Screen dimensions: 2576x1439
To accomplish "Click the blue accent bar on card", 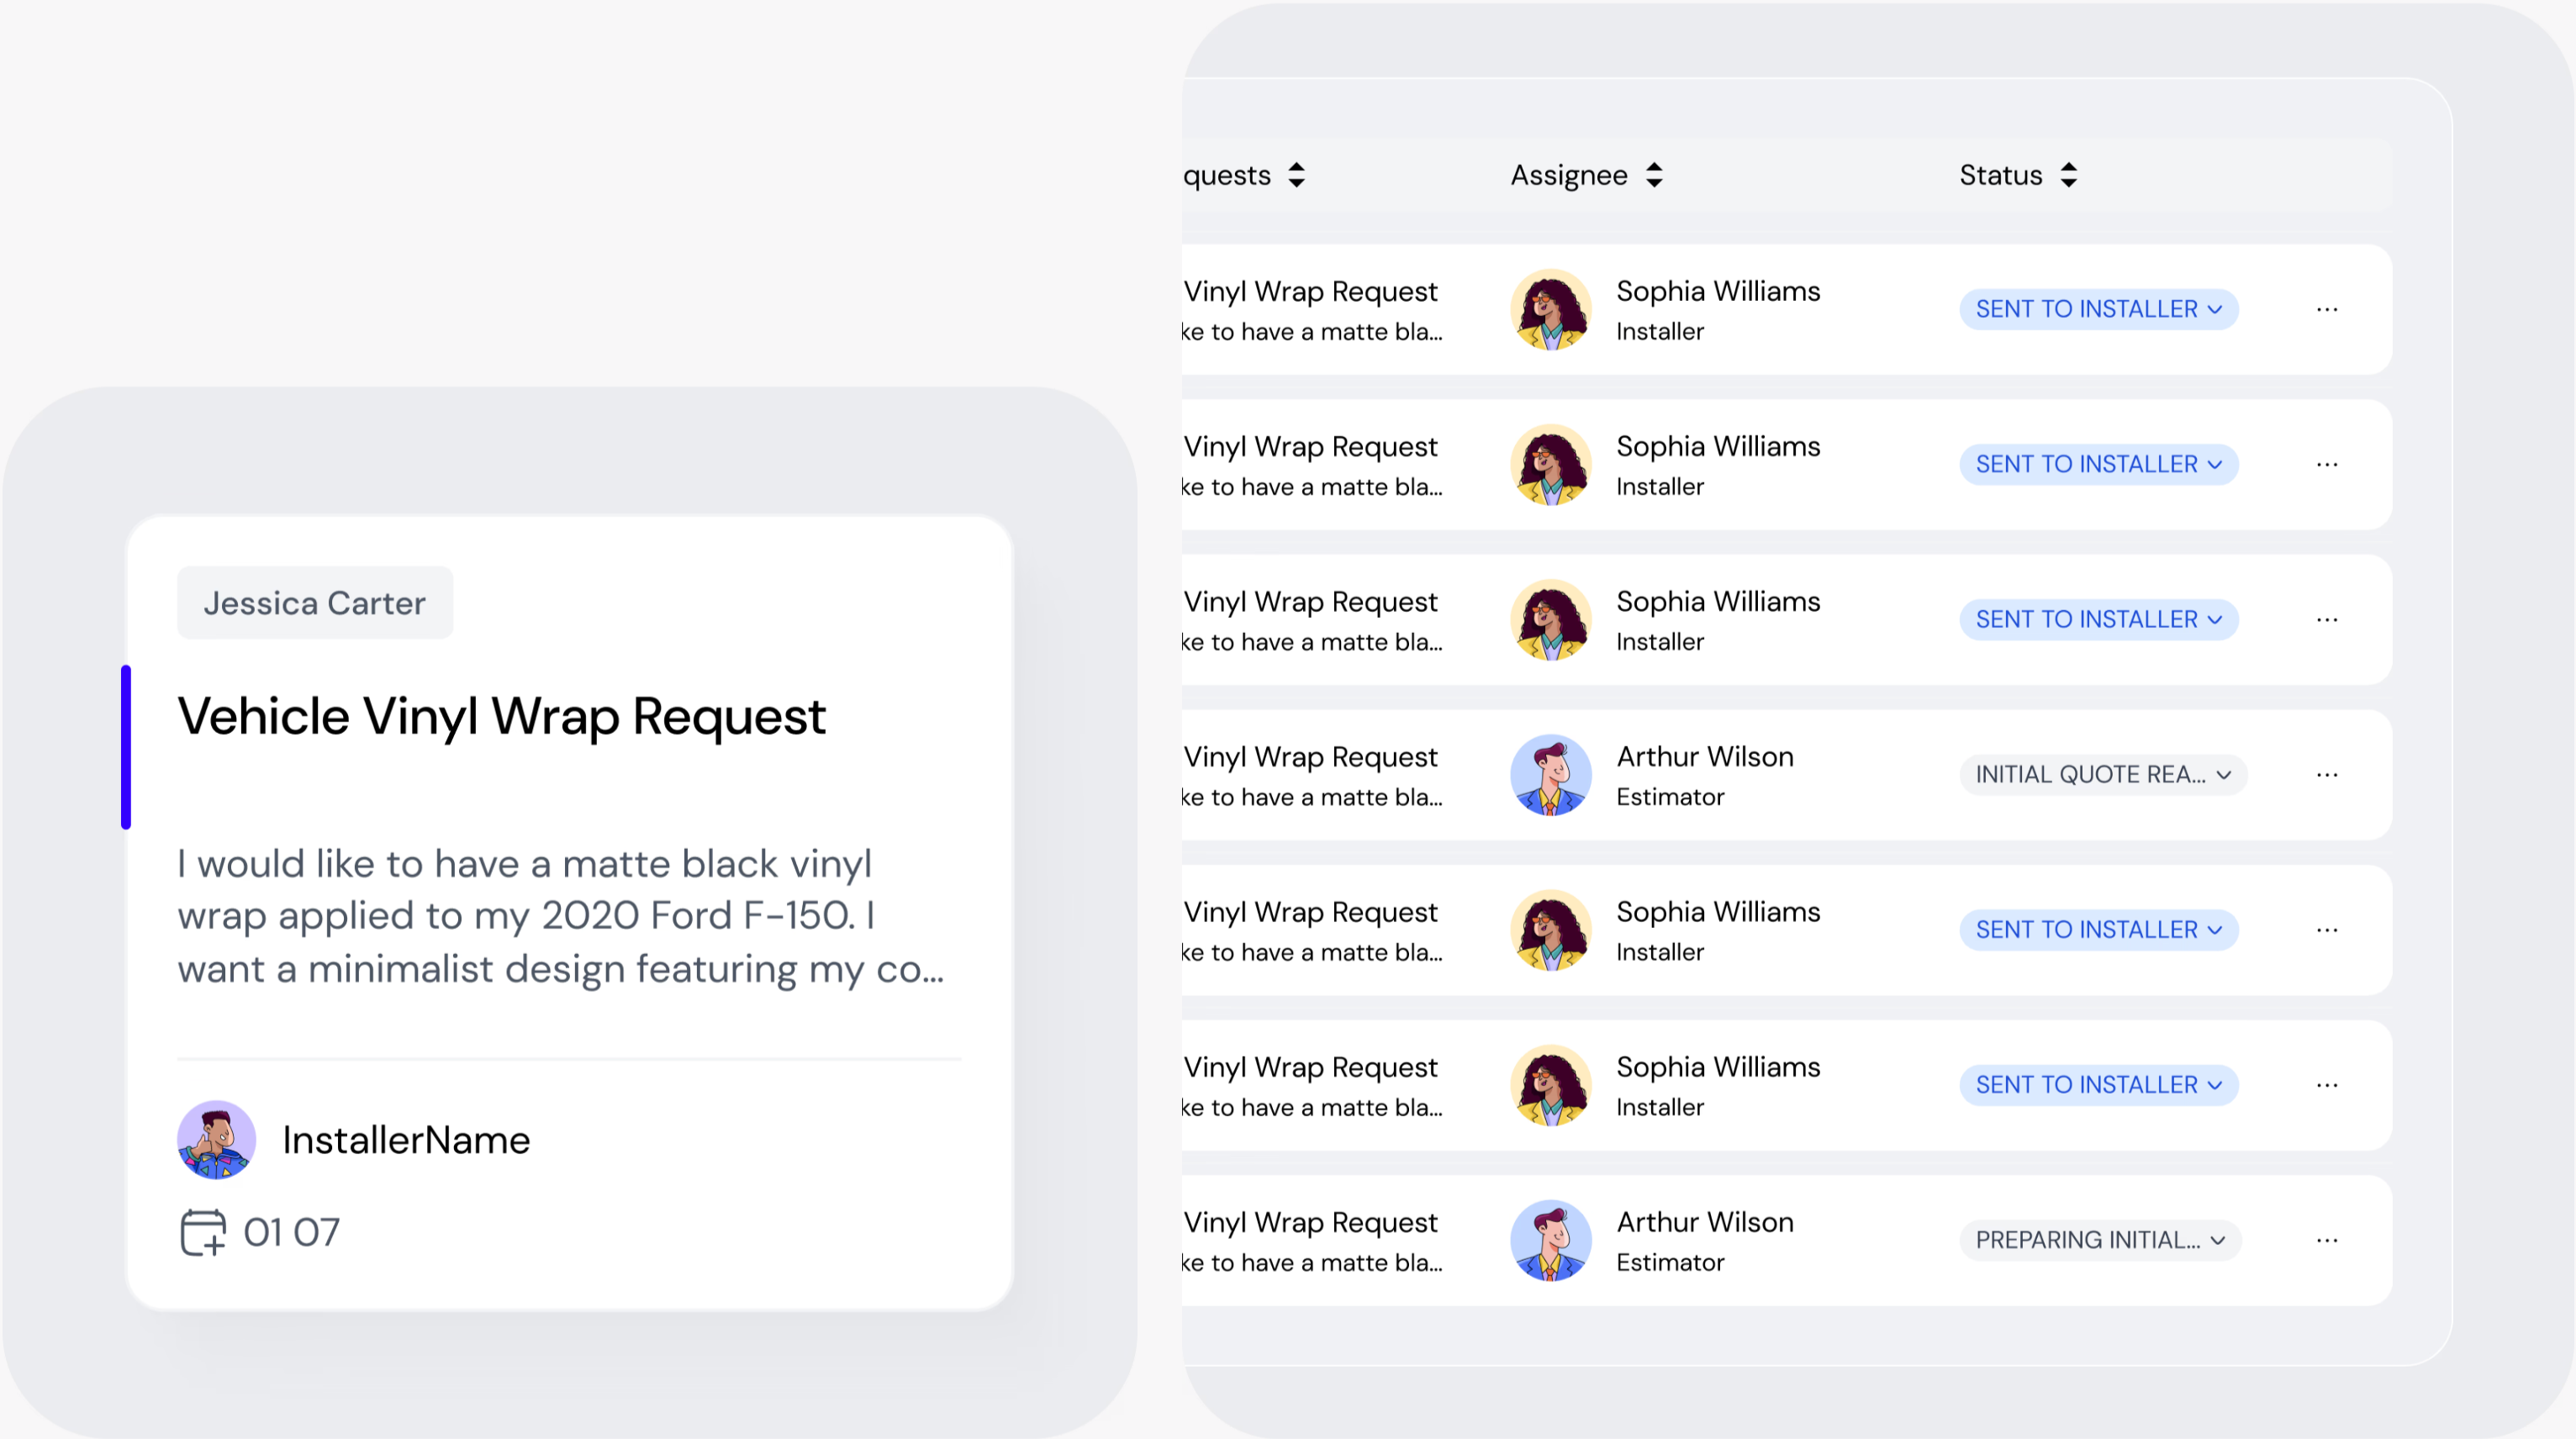I will [126, 746].
